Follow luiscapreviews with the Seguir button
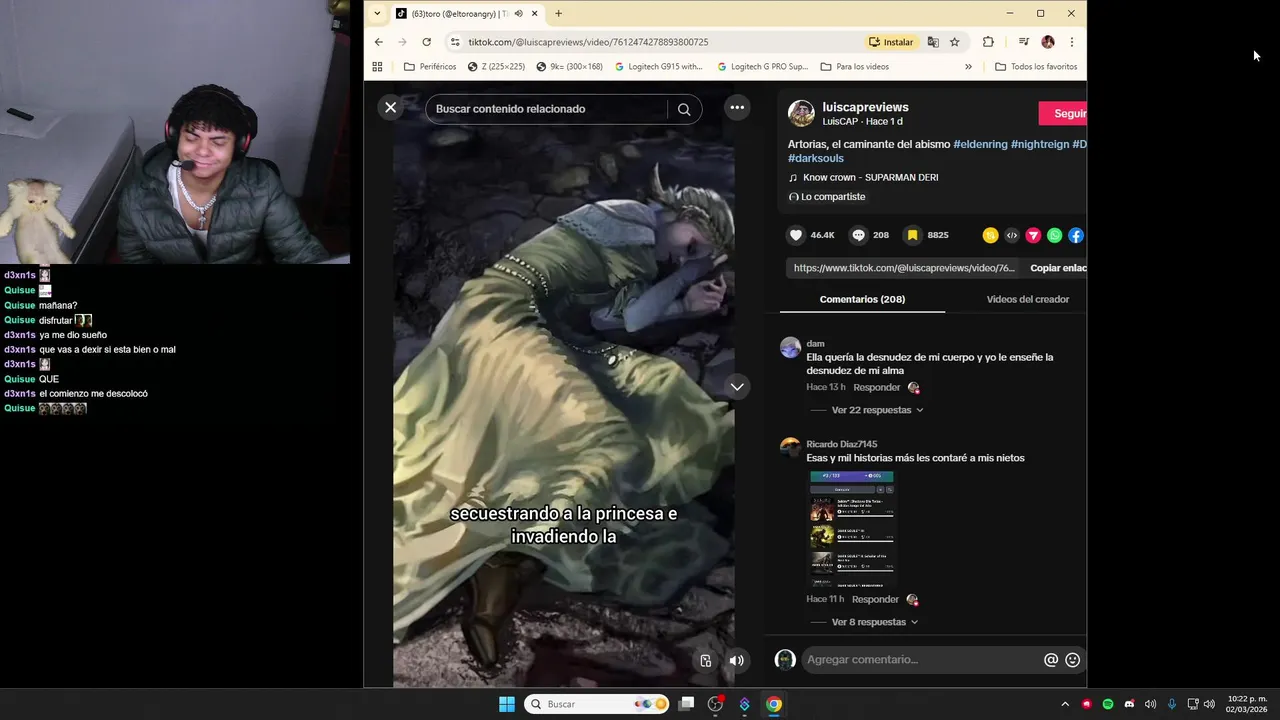 point(1063,114)
